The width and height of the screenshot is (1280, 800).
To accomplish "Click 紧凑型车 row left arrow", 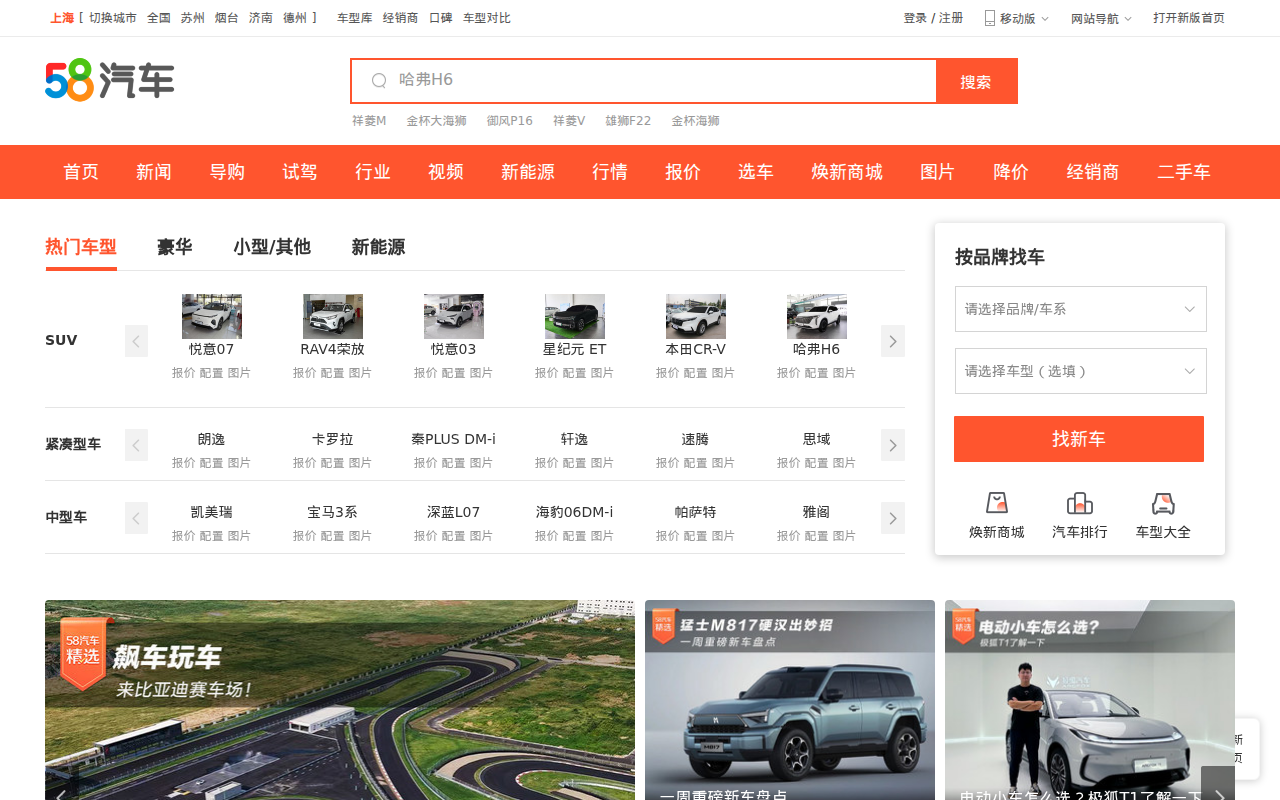I will coord(136,445).
